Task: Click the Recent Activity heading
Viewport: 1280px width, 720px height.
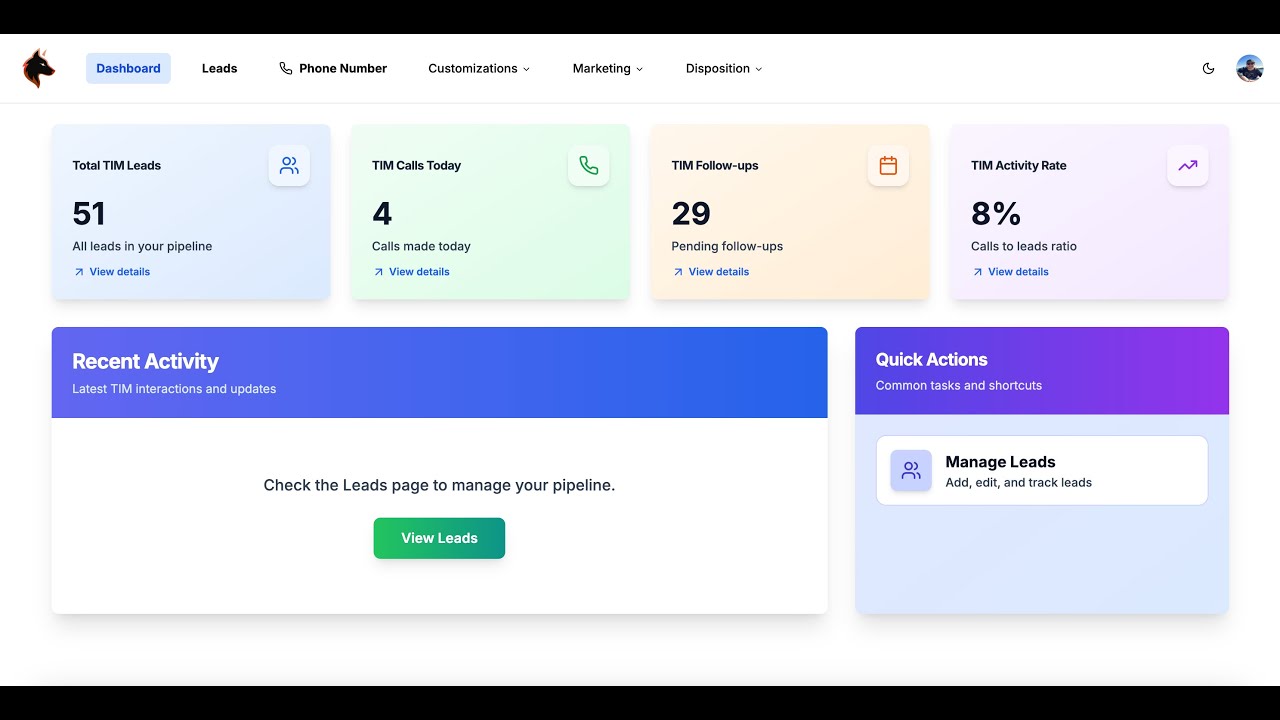Action: pos(145,361)
